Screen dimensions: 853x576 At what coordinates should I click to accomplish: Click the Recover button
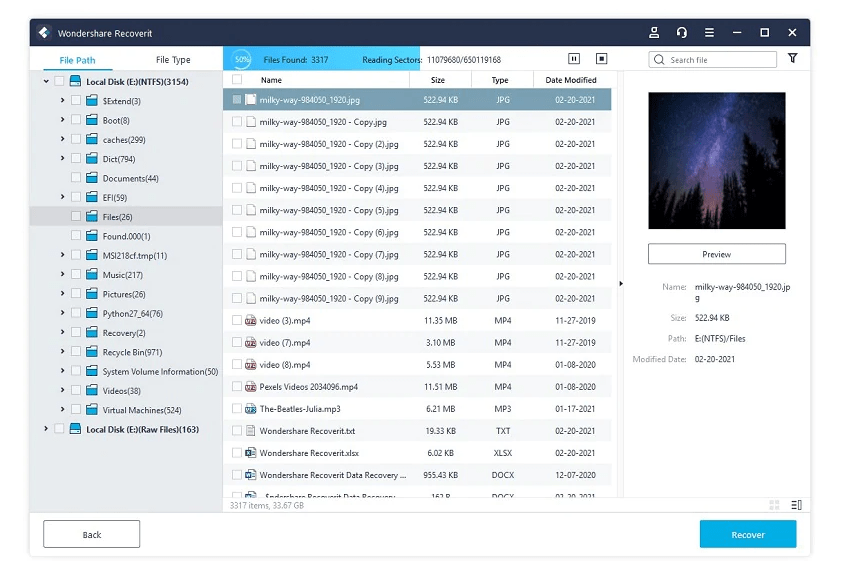[x=747, y=535]
